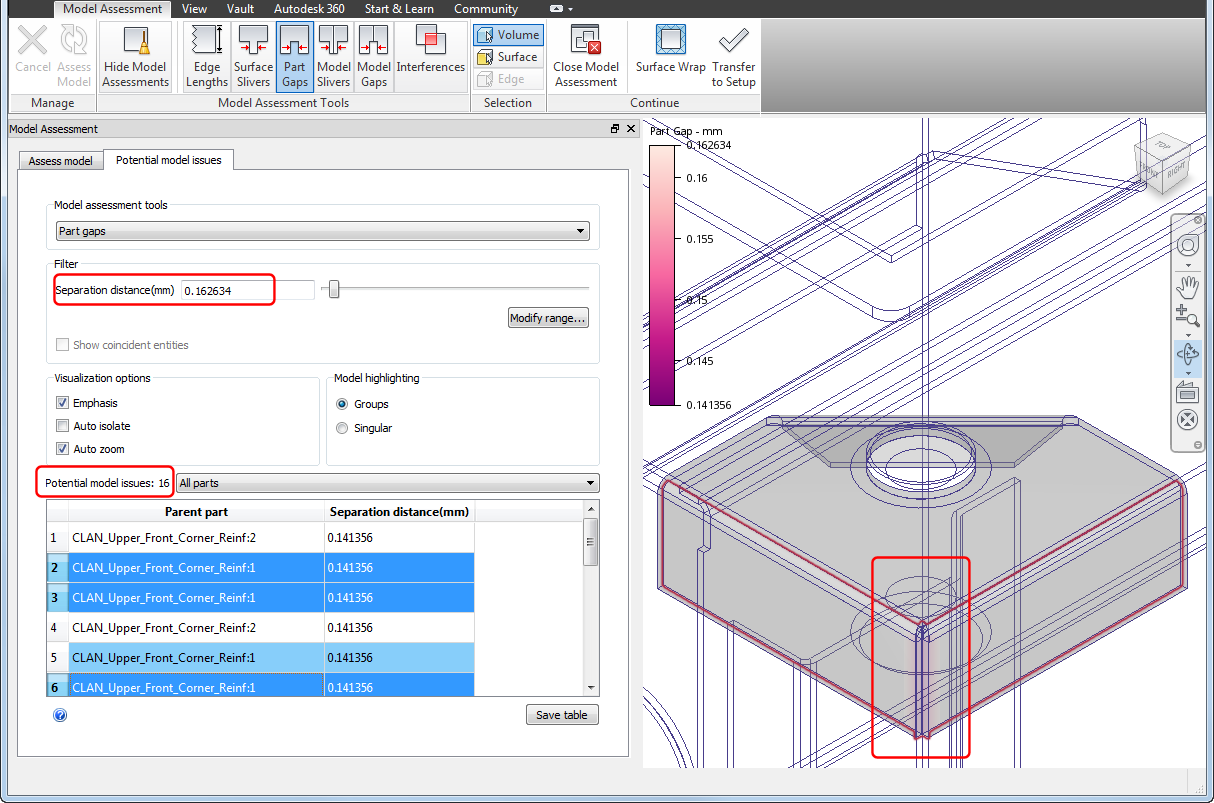
Task: Expand the steering wheel dropdown arrow
Action: tap(1188, 265)
